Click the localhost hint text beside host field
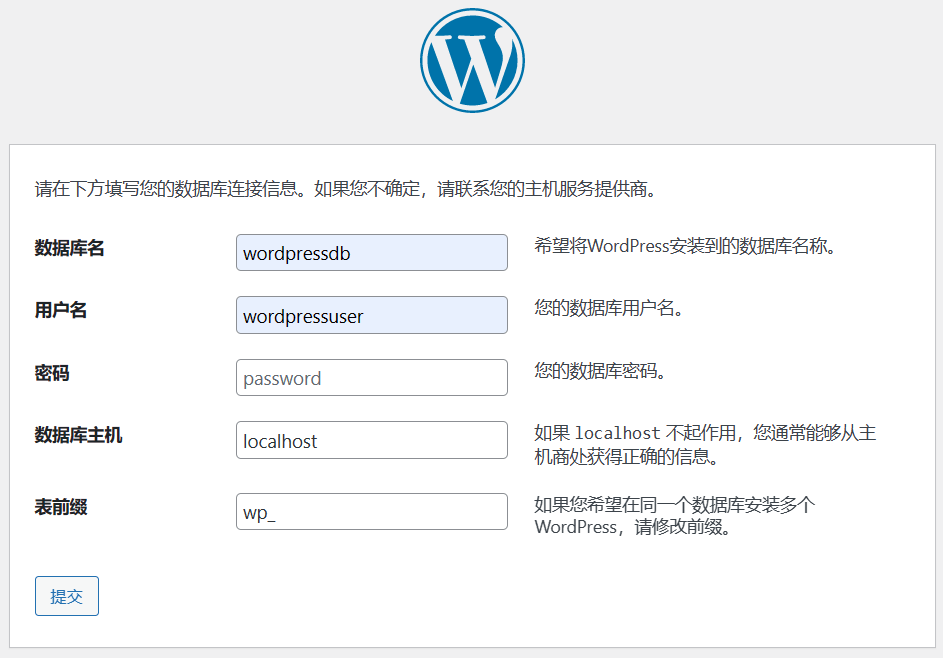Viewport: 943px width, 658px height. pyautogui.click(x=705, y=445)
